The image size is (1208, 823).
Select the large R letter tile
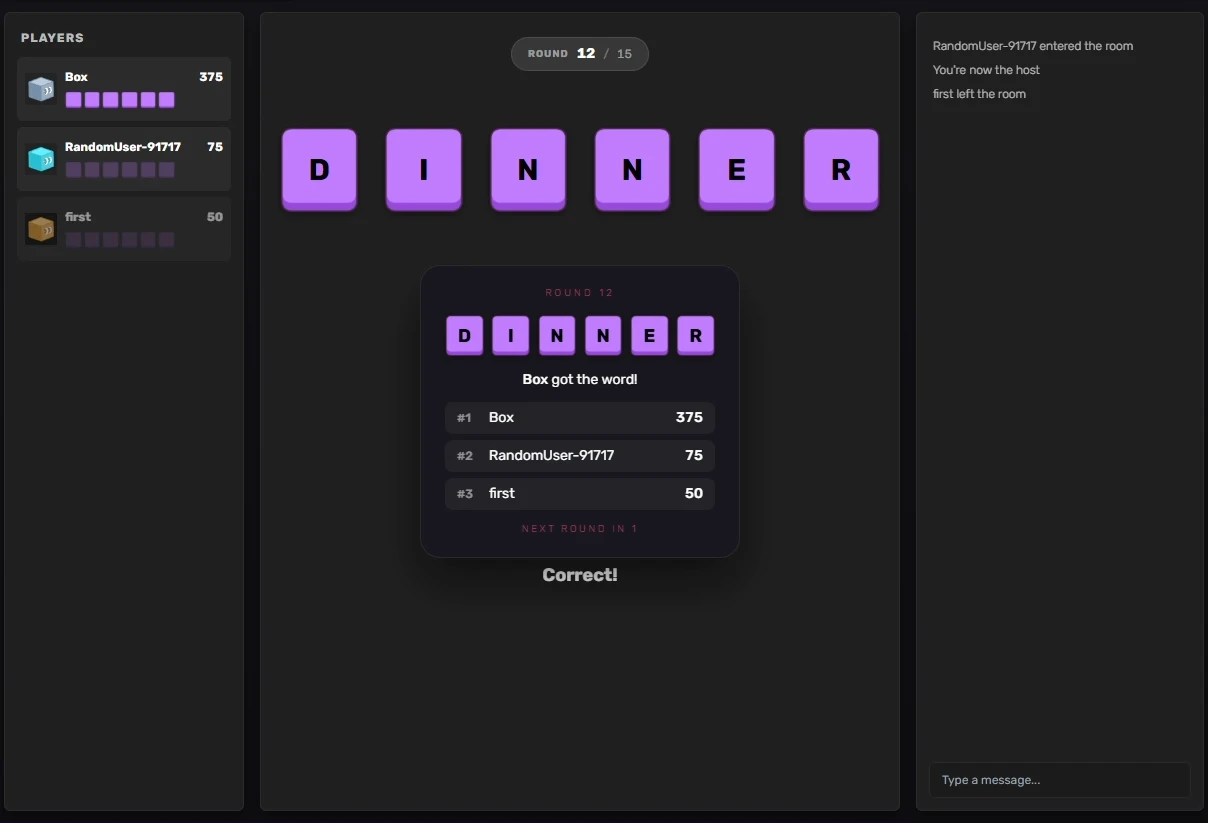tap(841, 169)
